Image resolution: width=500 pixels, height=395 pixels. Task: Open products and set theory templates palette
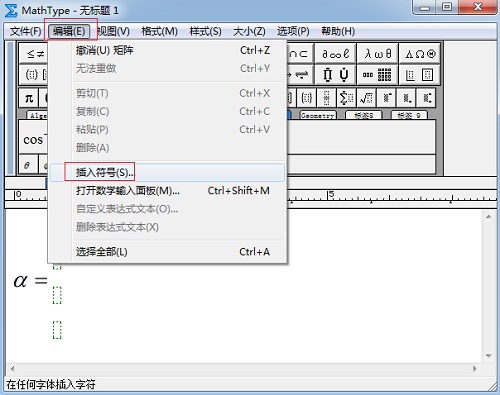(x=335, y=74)
